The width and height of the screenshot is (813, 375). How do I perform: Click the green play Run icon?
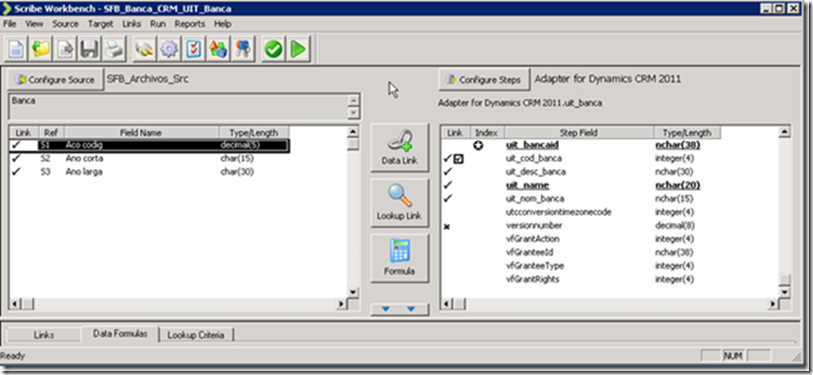(298, 50)
